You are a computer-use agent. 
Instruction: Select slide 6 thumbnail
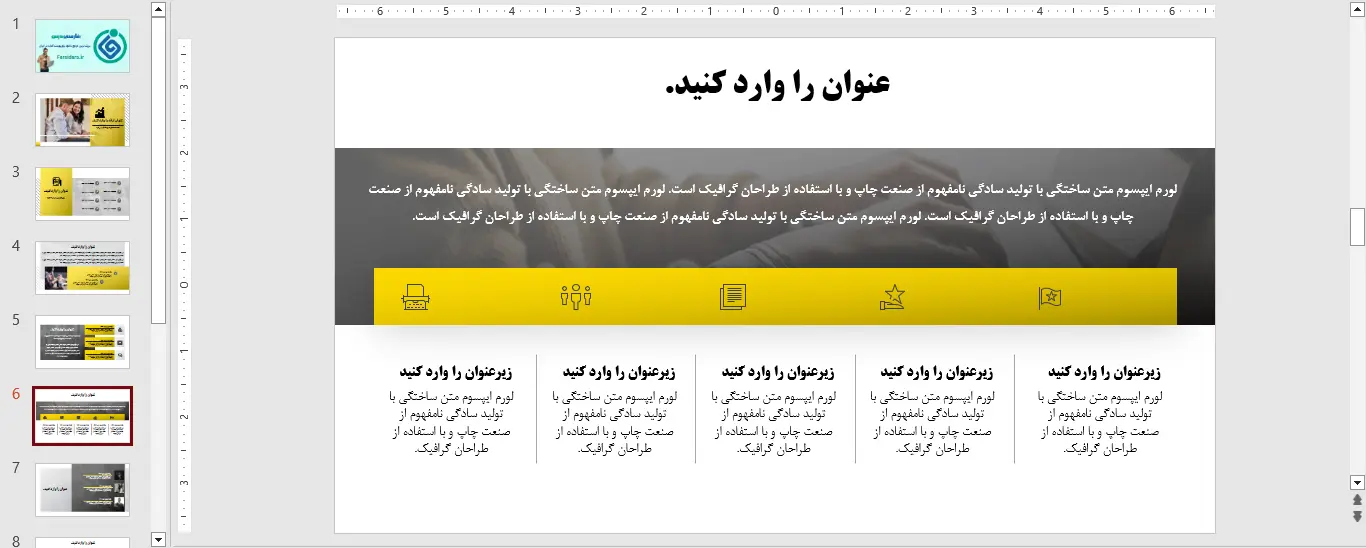[x=83, y=416]
